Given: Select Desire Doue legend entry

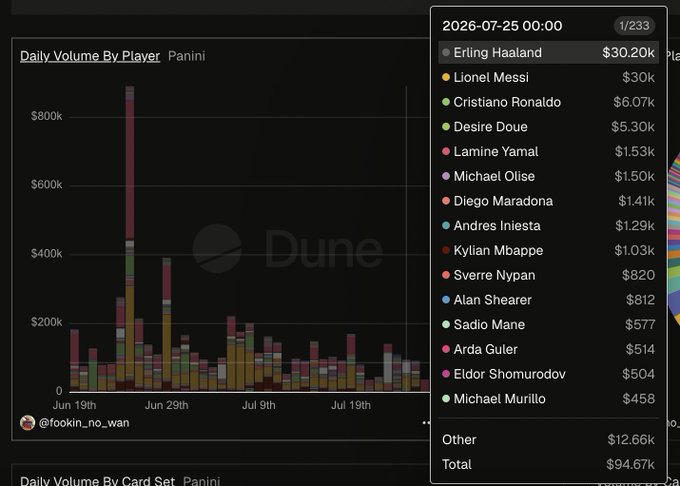Looking at the screenshot, I should pos(549,127).
